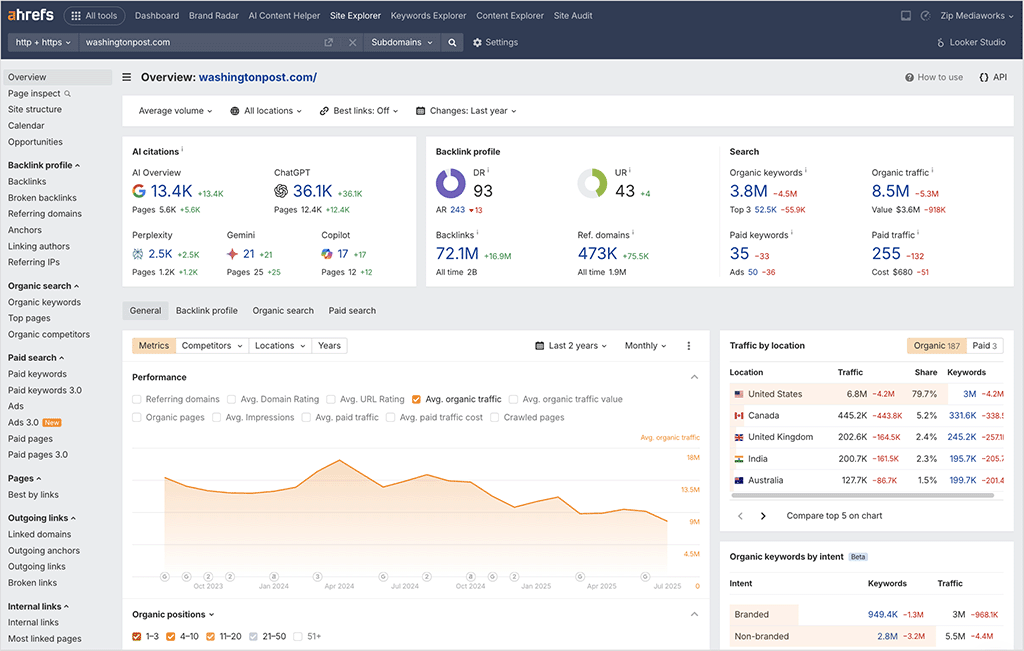
Task: Open Average volume dropdown
Action: tap(175, 111)
